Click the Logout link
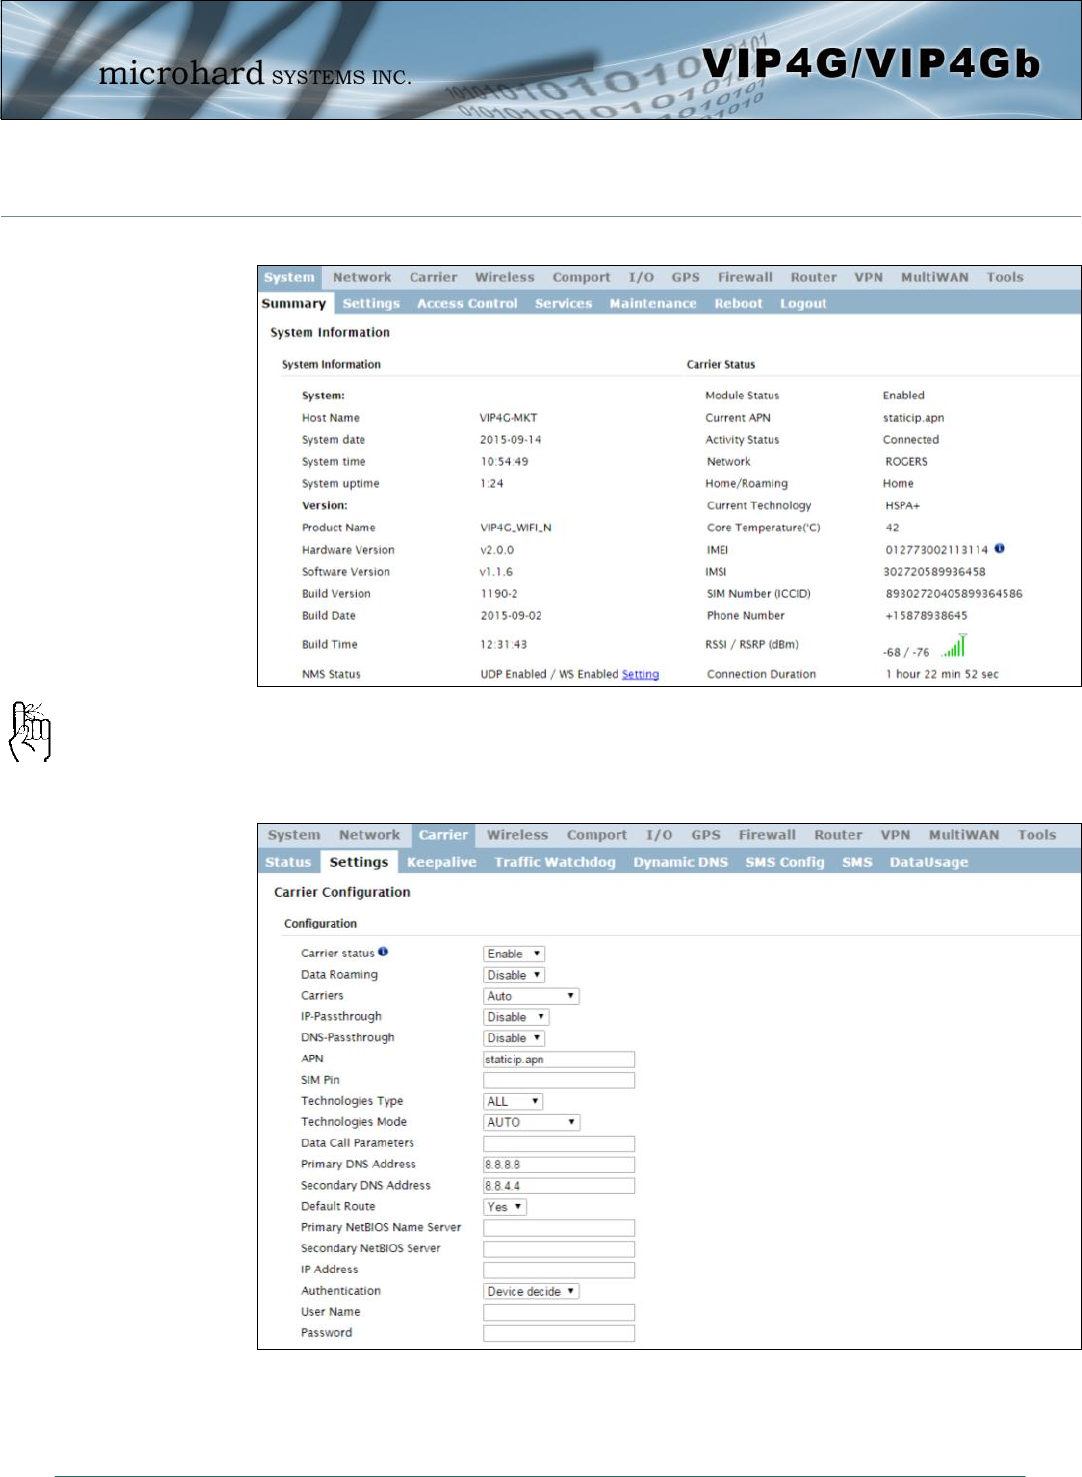 [x=803, y=303]
